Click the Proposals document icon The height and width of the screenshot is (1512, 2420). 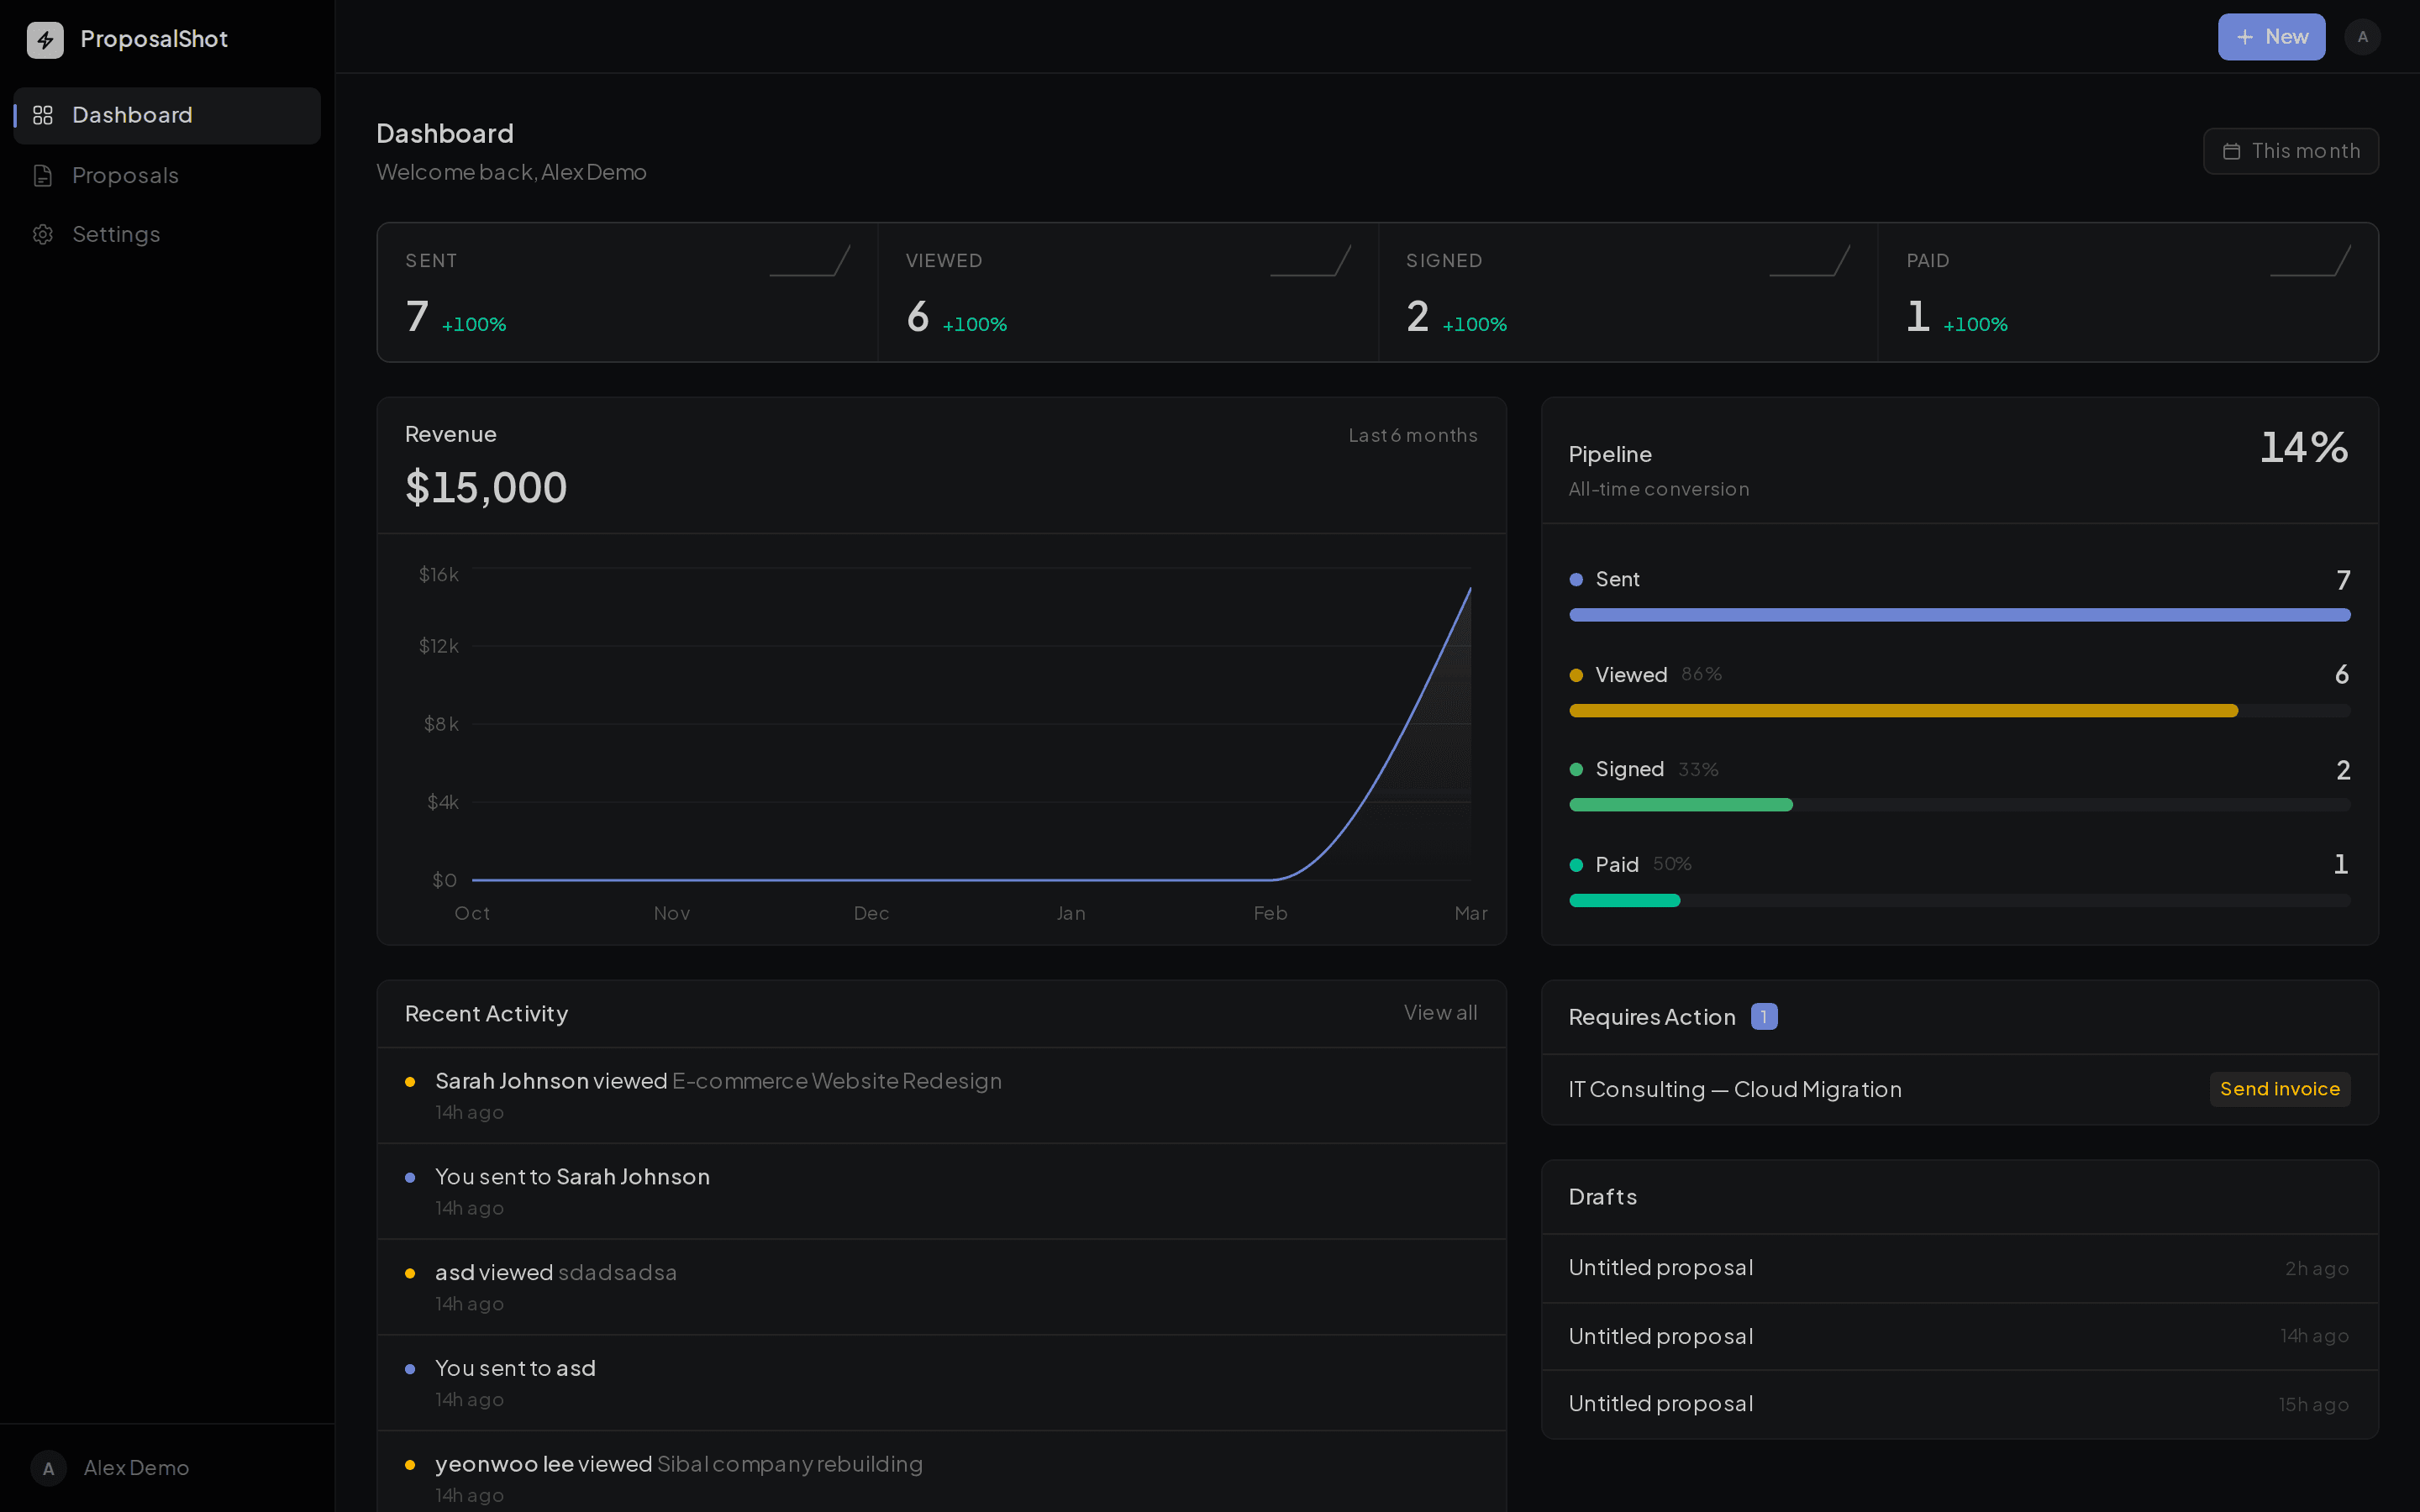pos(43,175)
